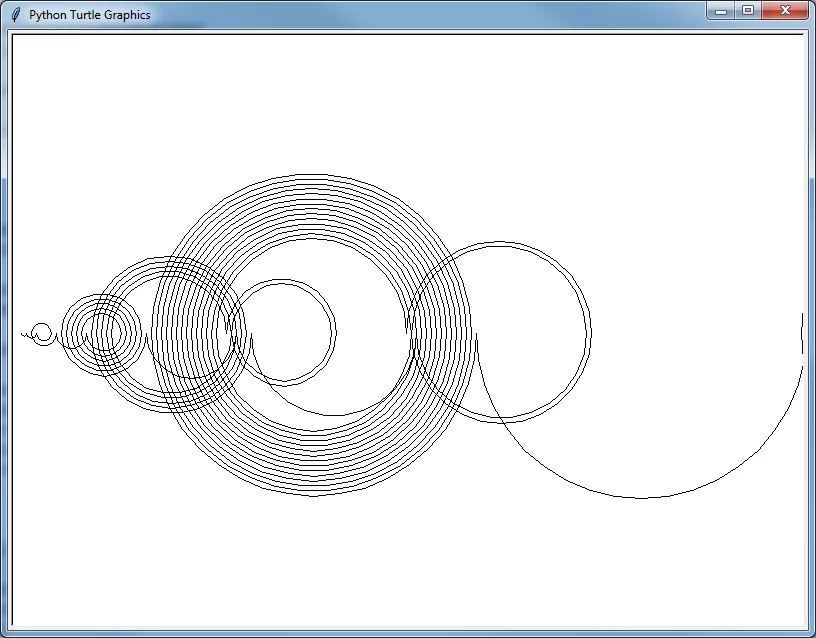Screen dimensions: 816x638
Task: Maximize the Python Turtle Graphics window
Action: pyautogui.click(x=748, y=10)
